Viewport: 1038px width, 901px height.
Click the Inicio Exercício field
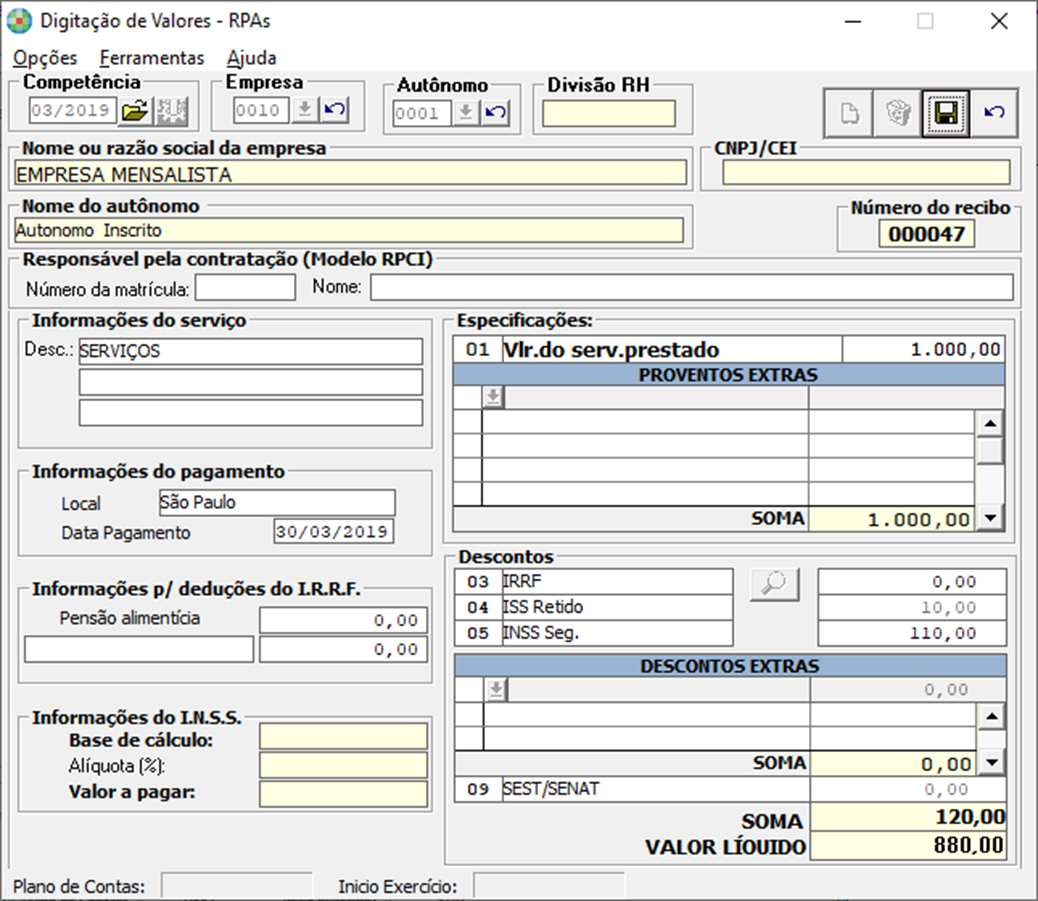coord(549,886)
